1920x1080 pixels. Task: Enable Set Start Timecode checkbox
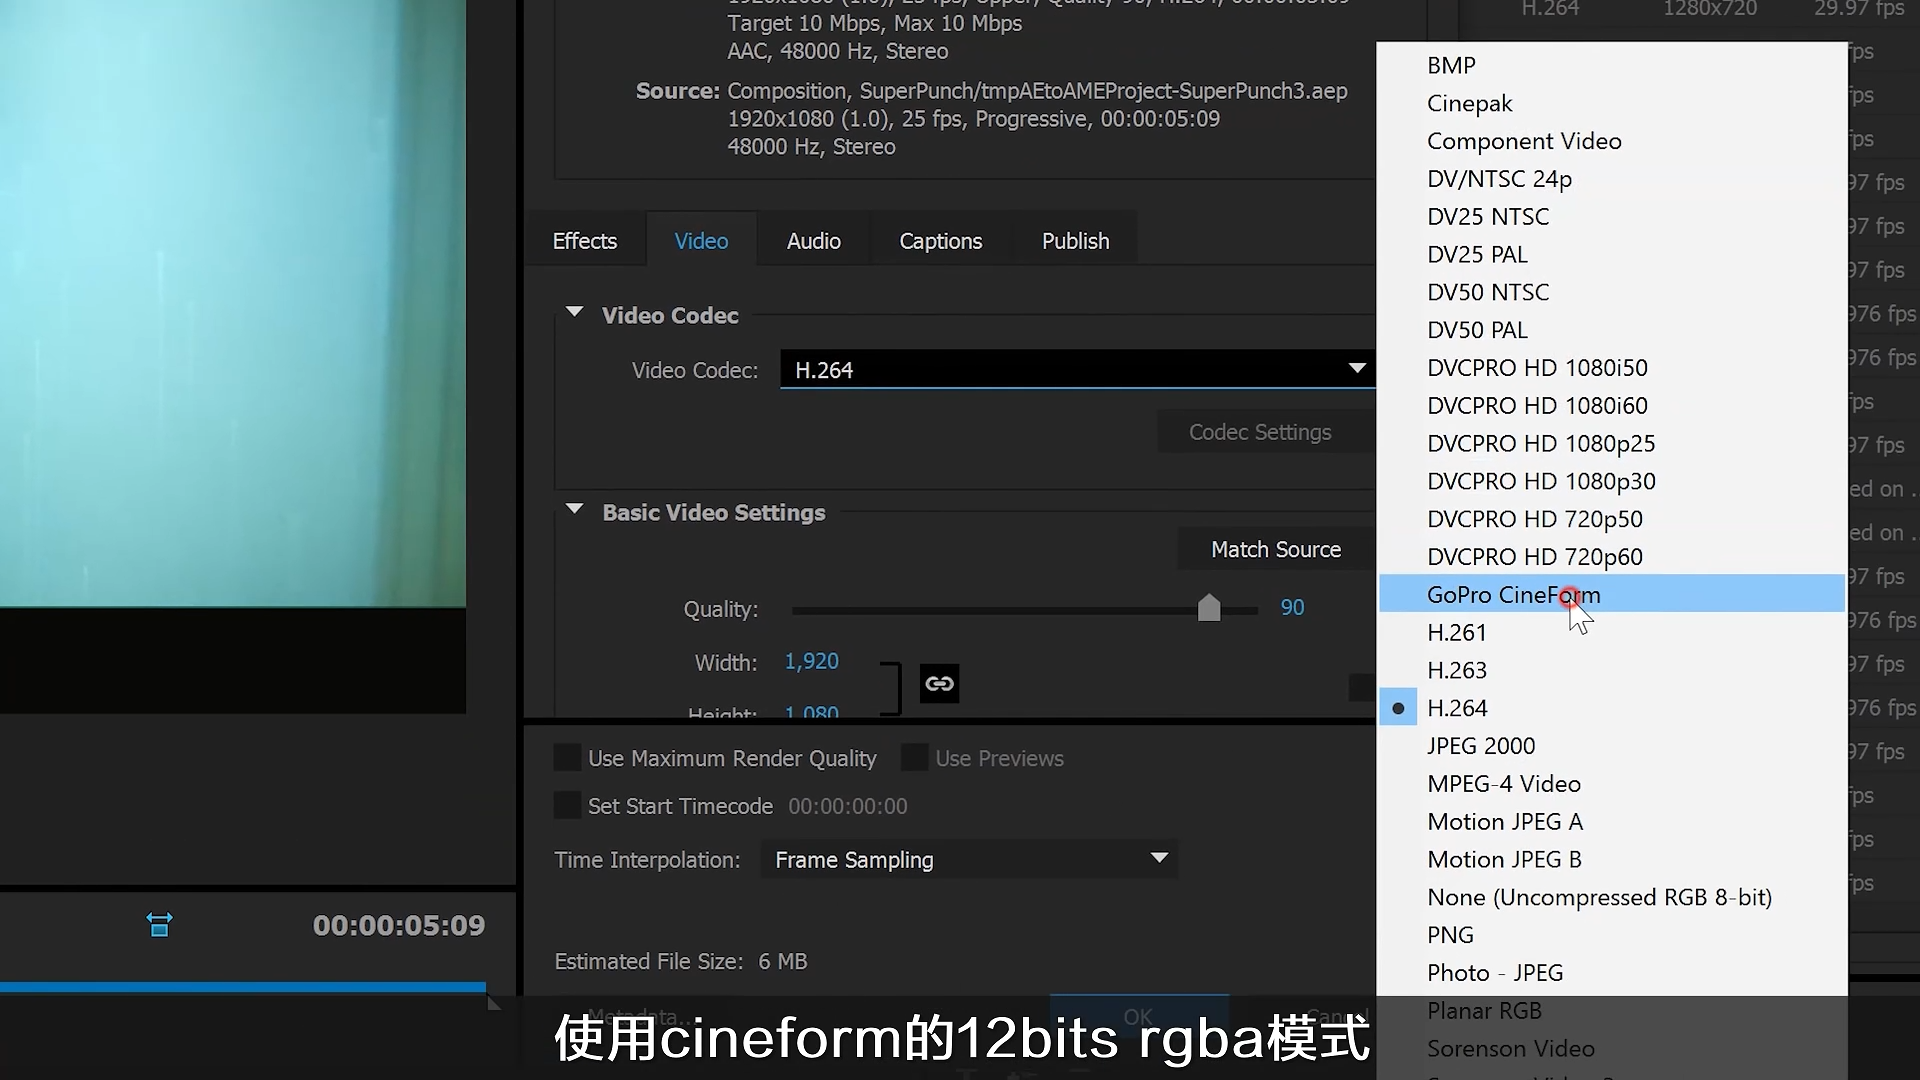[x=567, y=806]
